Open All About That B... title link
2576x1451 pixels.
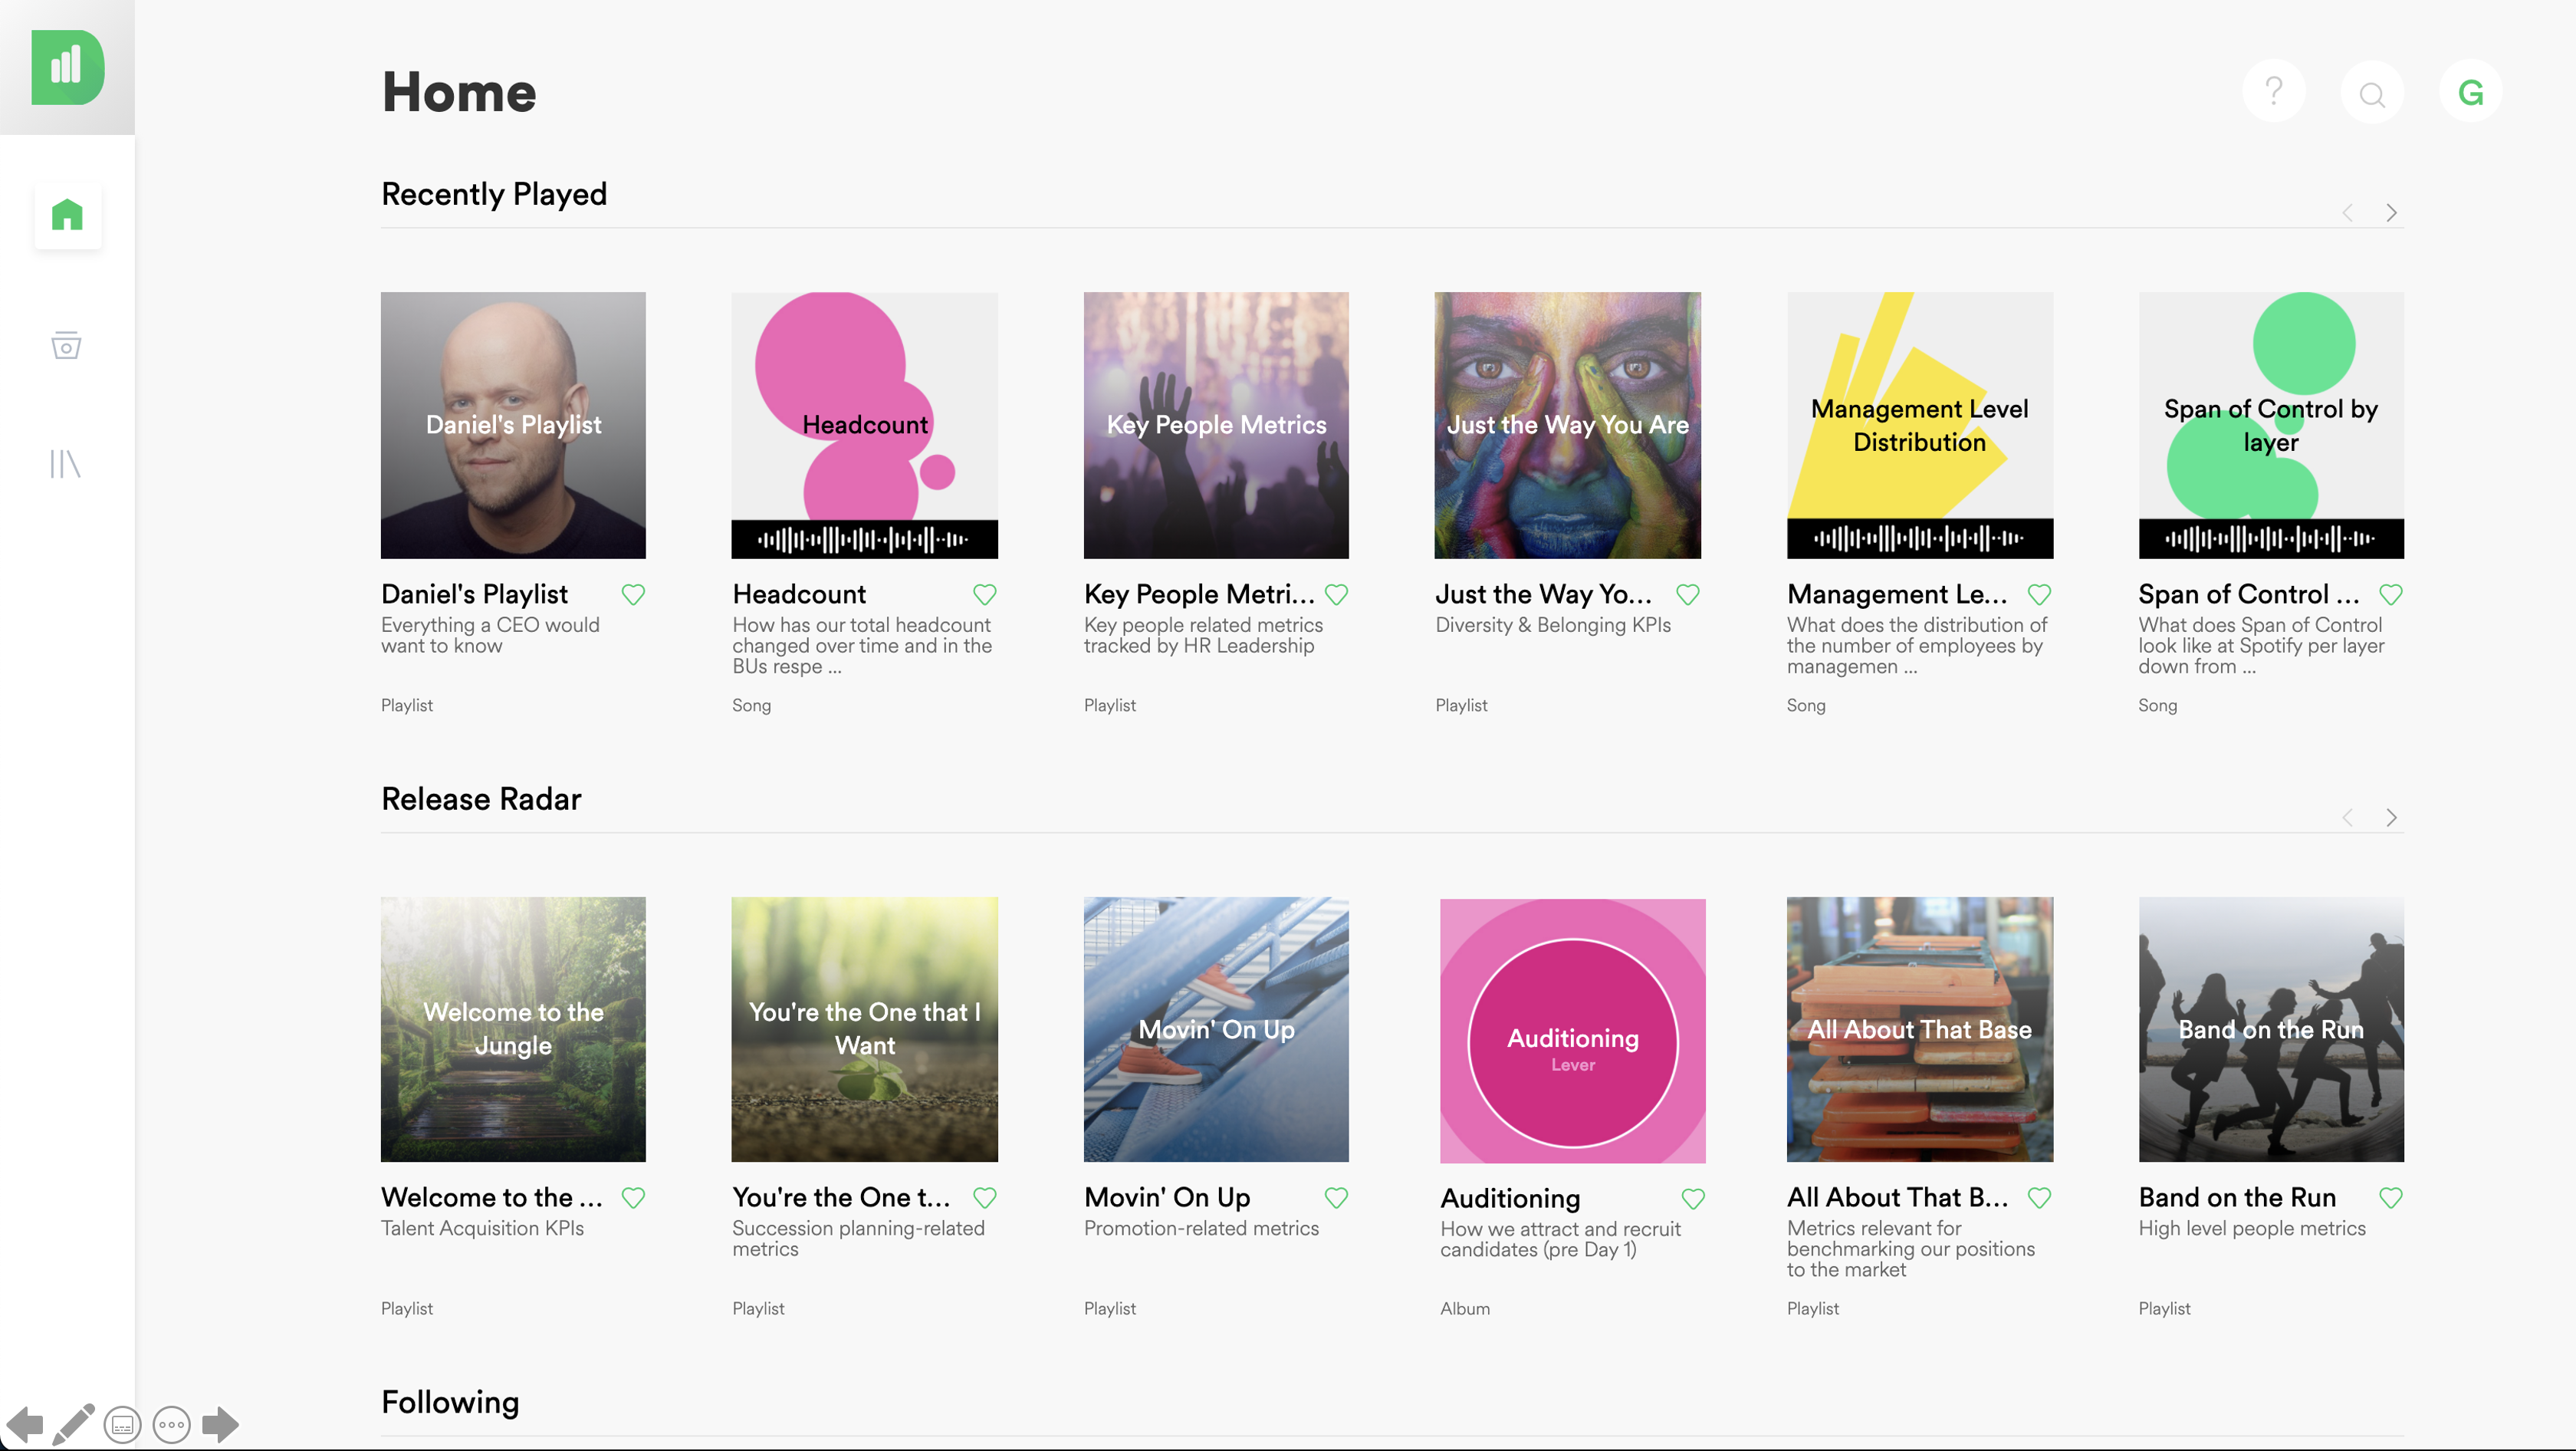(x=1897, y=1197)
